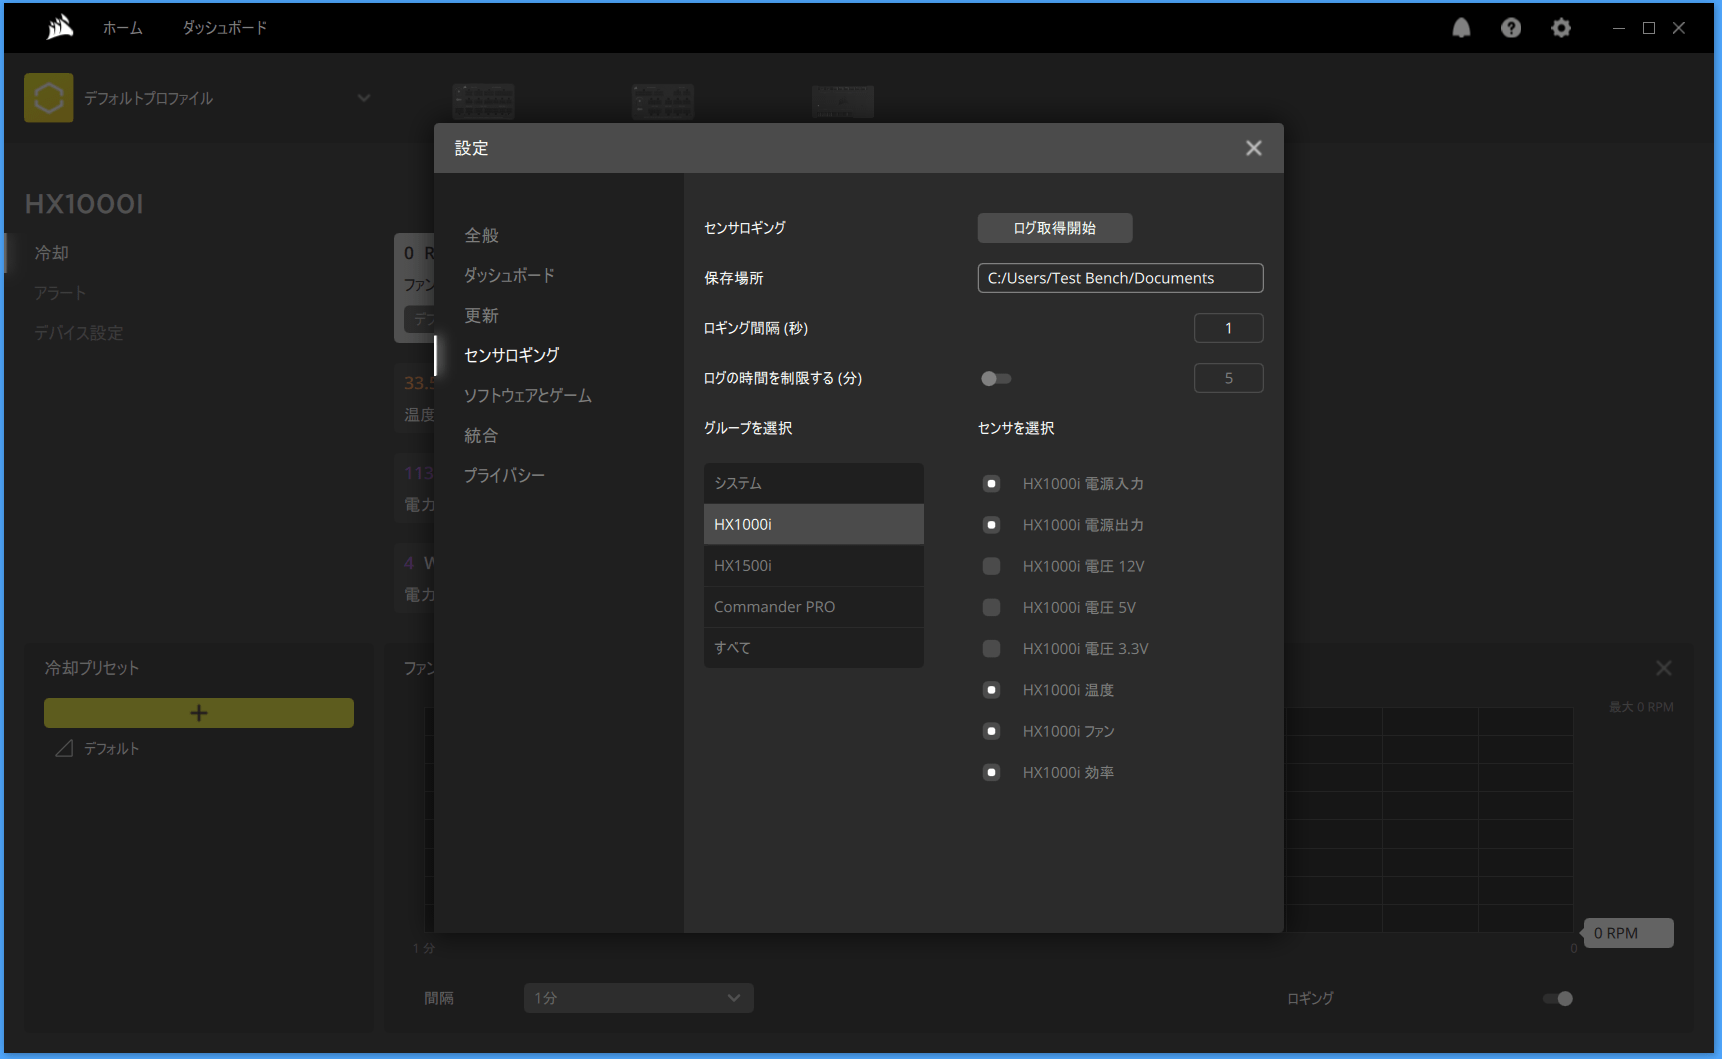
Task: Click the yellow default profile icon
Action: (49, 98)
